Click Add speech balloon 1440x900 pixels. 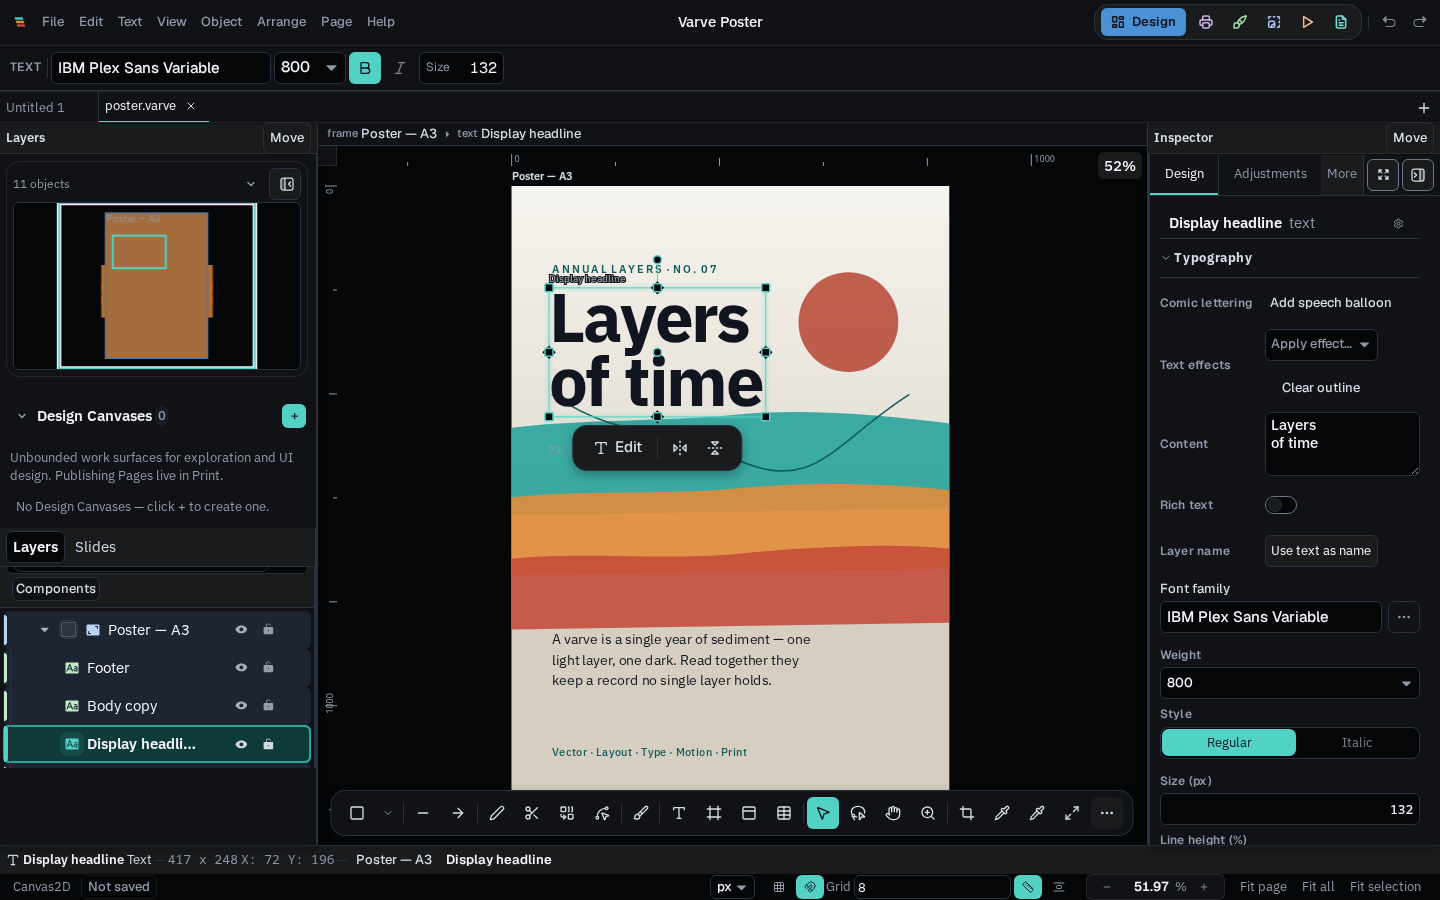click(1330, 303)
